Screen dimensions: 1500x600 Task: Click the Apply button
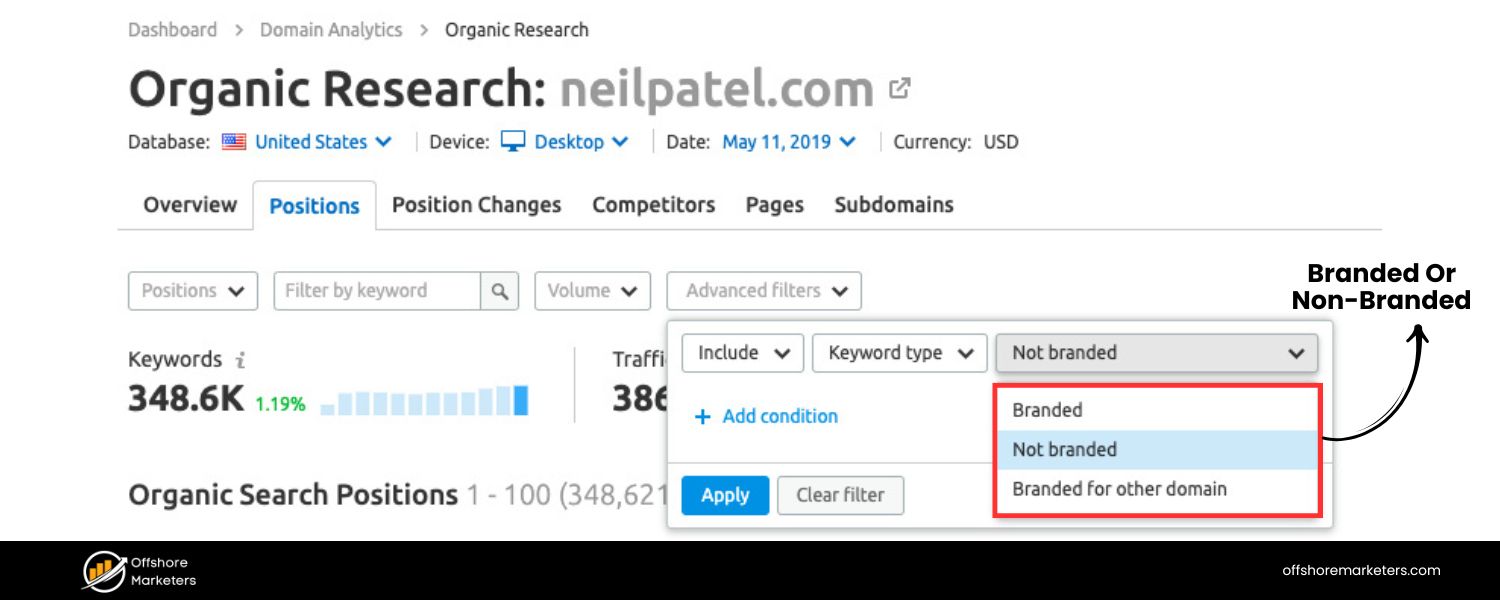pos(725,495)
